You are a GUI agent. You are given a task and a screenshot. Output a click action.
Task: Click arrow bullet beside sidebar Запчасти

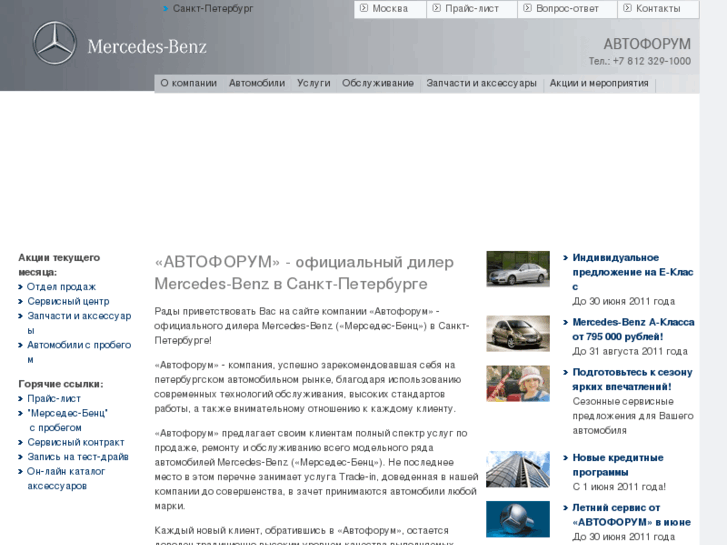point(20,316)
